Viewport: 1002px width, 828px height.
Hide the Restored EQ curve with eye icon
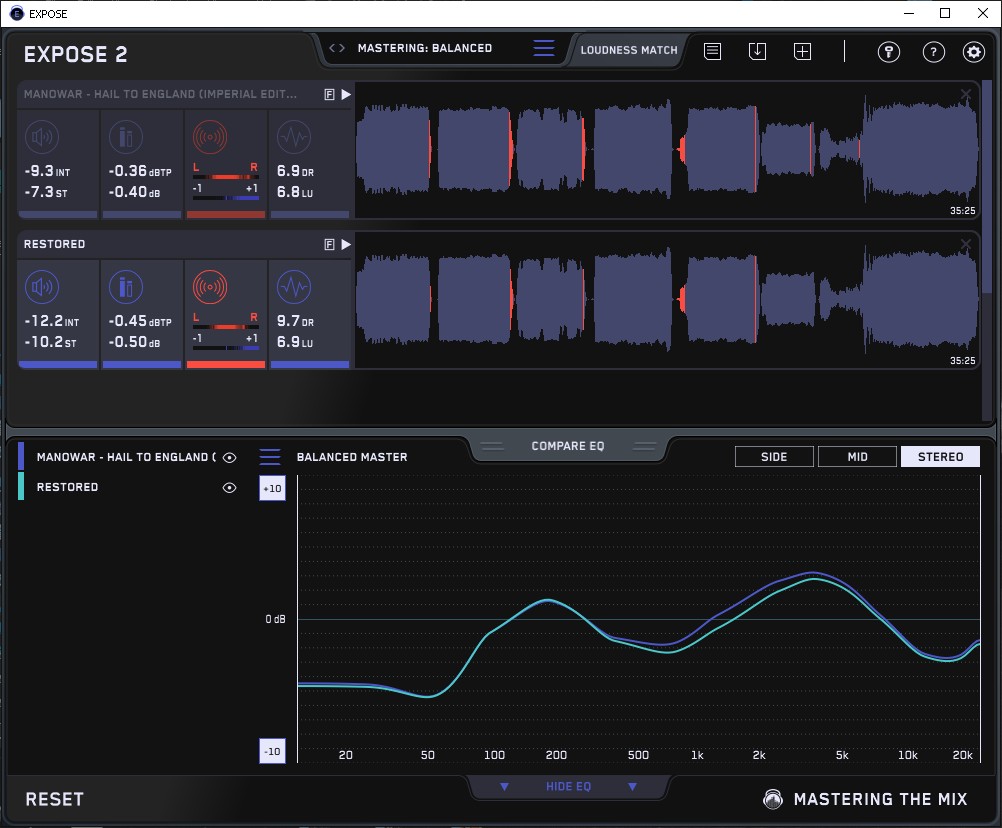click(x=230, y=487)
